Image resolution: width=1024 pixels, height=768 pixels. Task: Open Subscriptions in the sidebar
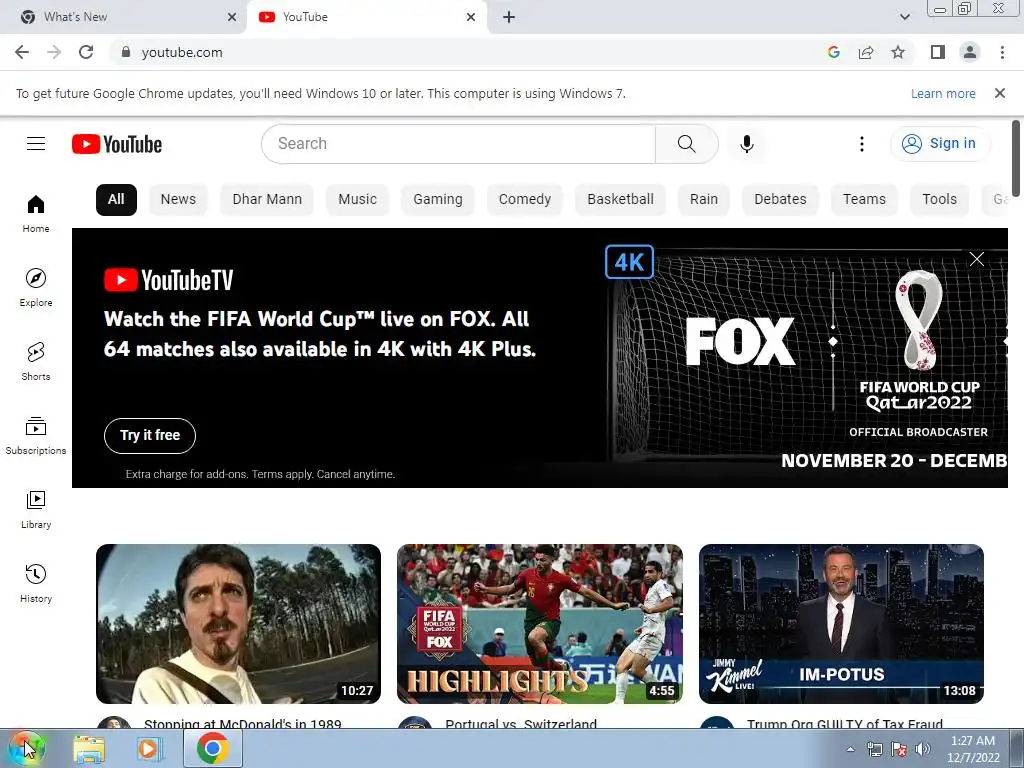tap(36, 436)
